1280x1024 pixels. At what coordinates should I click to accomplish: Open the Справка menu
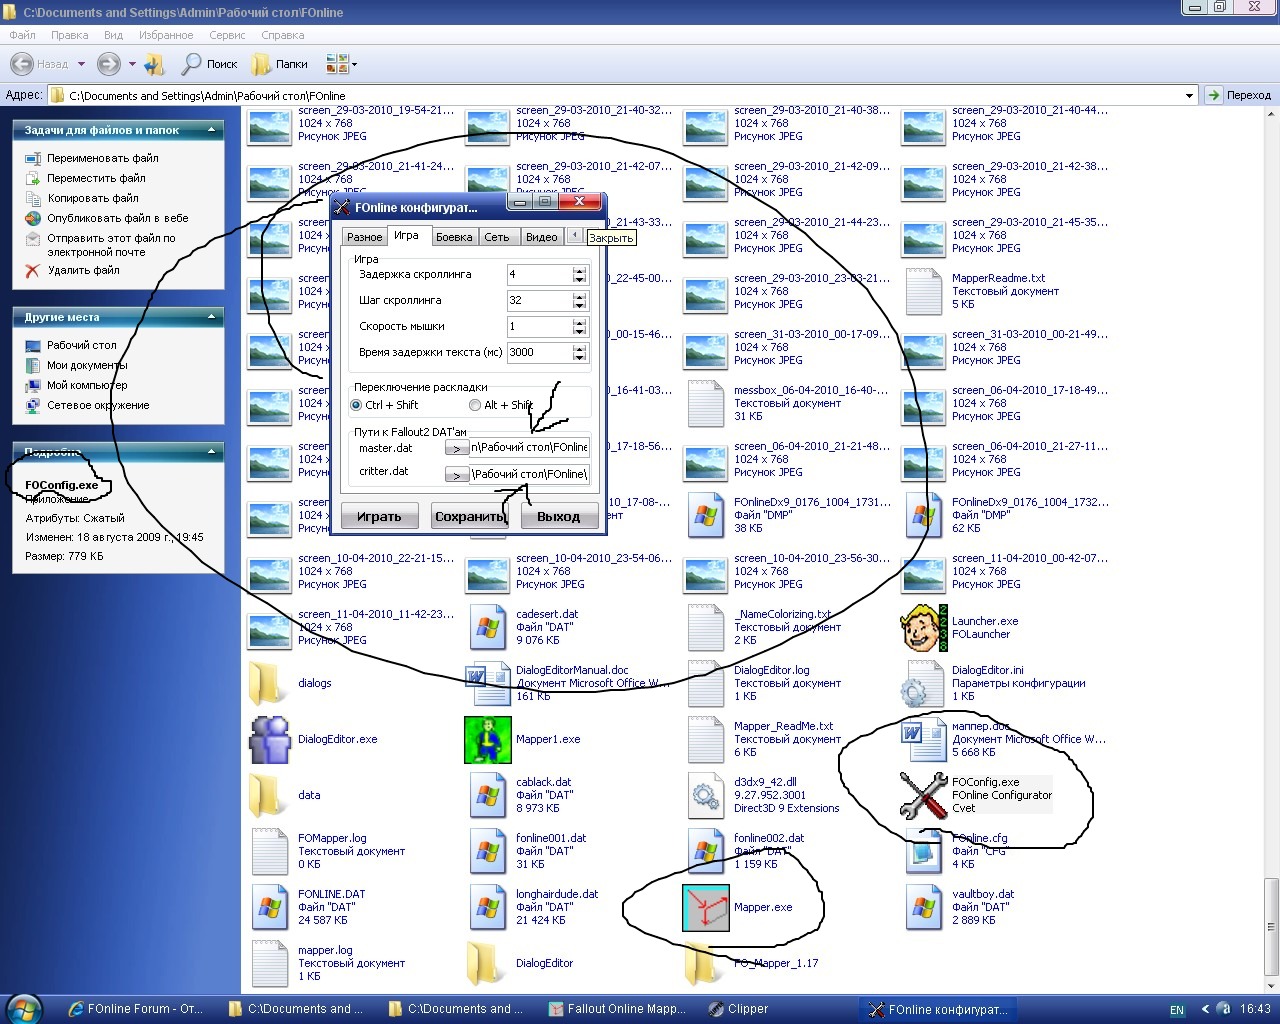tap(282, 35)
